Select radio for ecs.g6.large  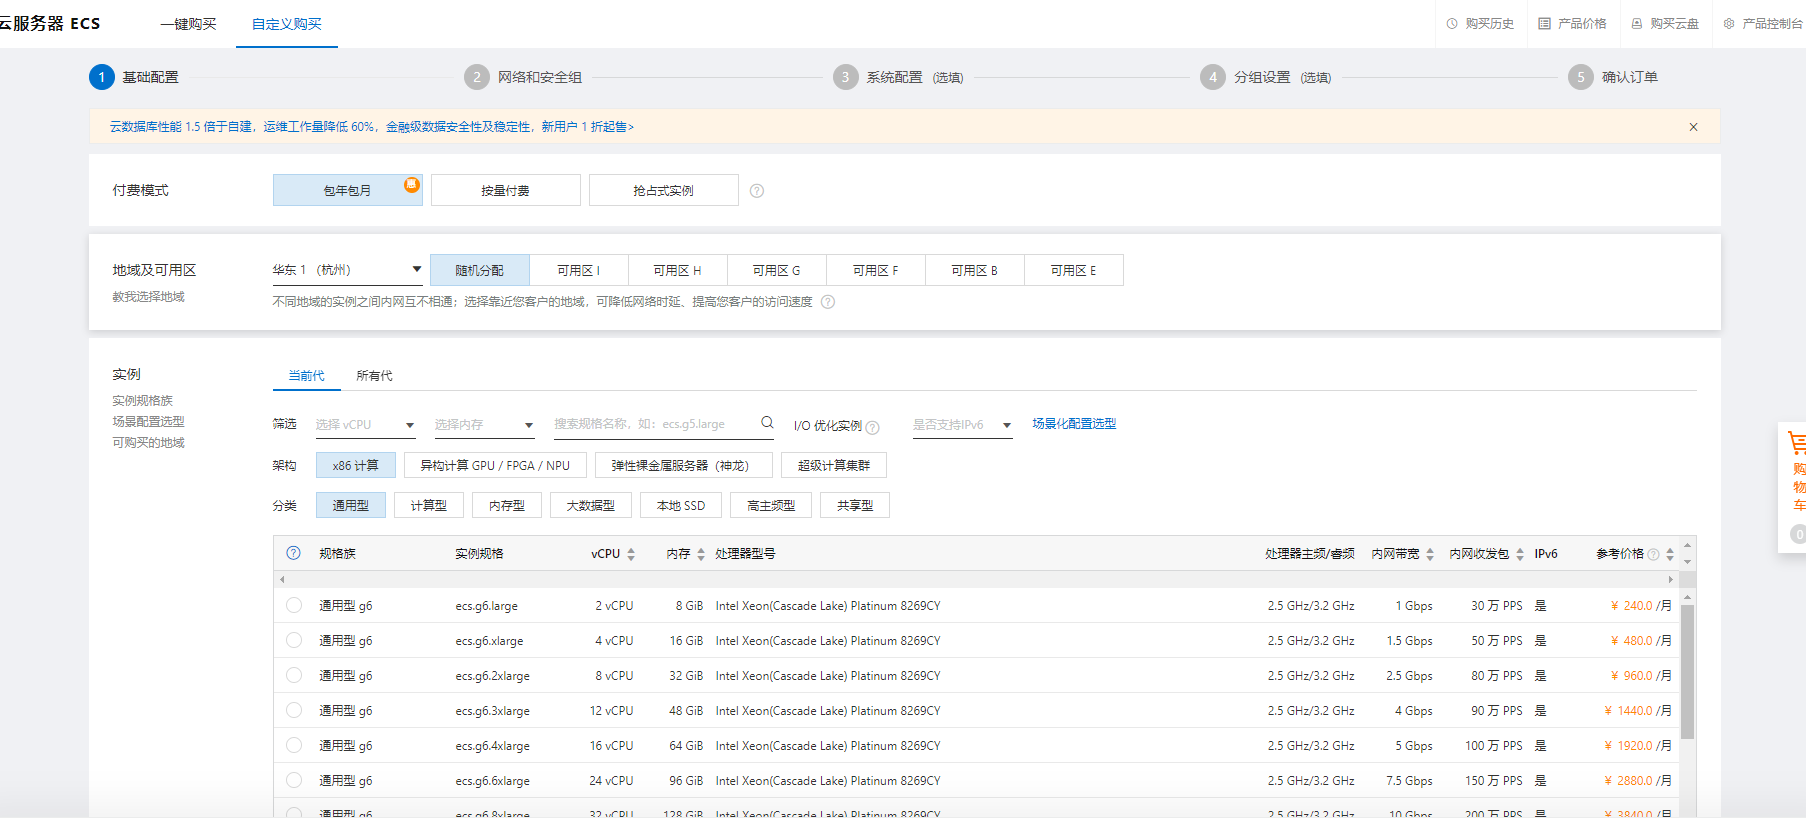point(294,605)
